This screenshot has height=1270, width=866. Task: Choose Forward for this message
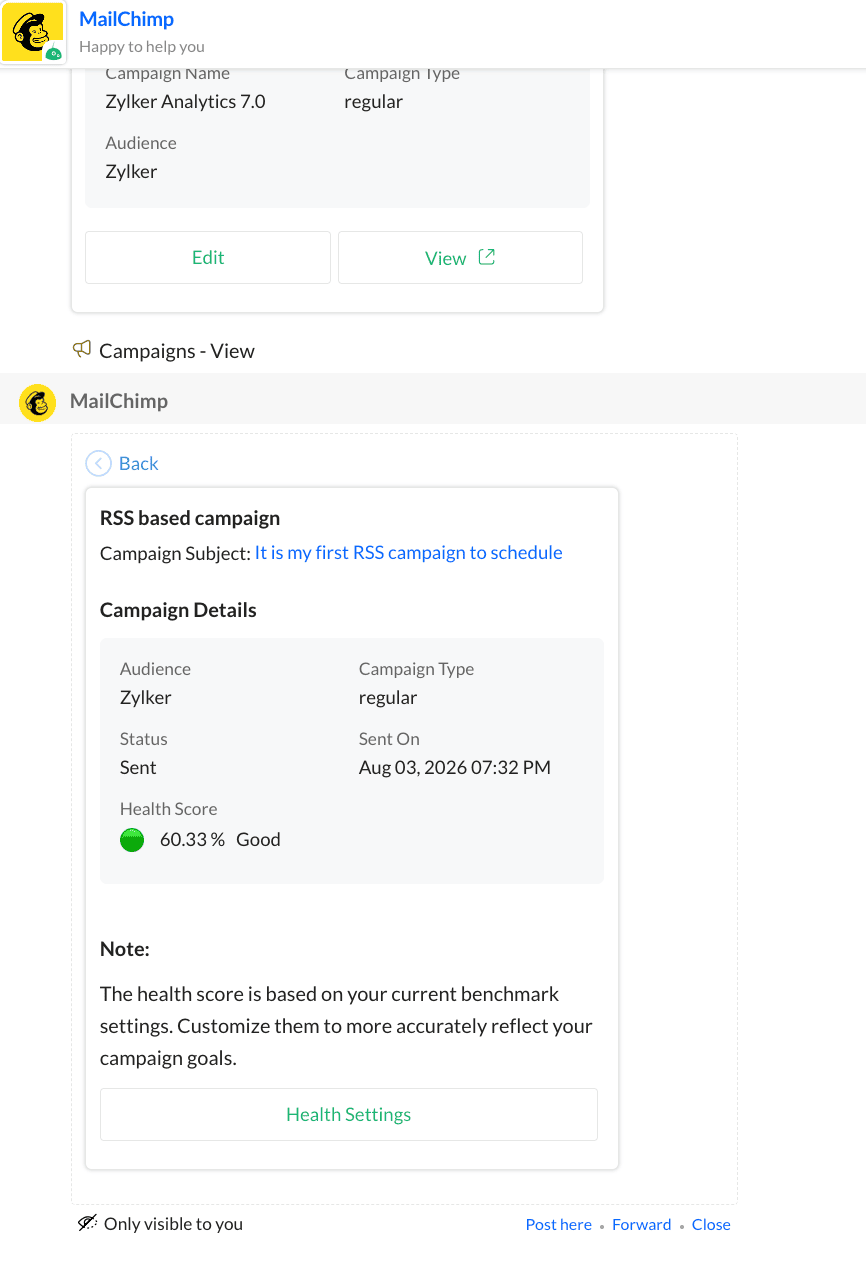642,1224
